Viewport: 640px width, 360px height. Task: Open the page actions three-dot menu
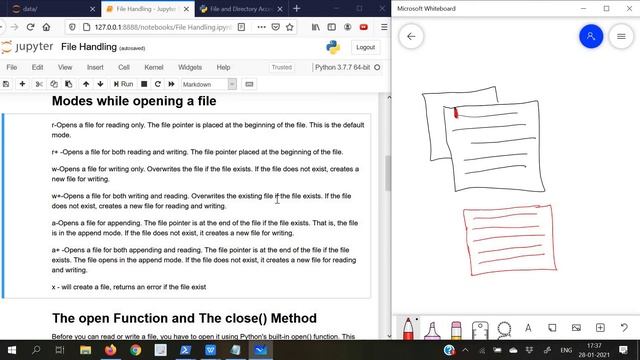(x=261, y=27)
